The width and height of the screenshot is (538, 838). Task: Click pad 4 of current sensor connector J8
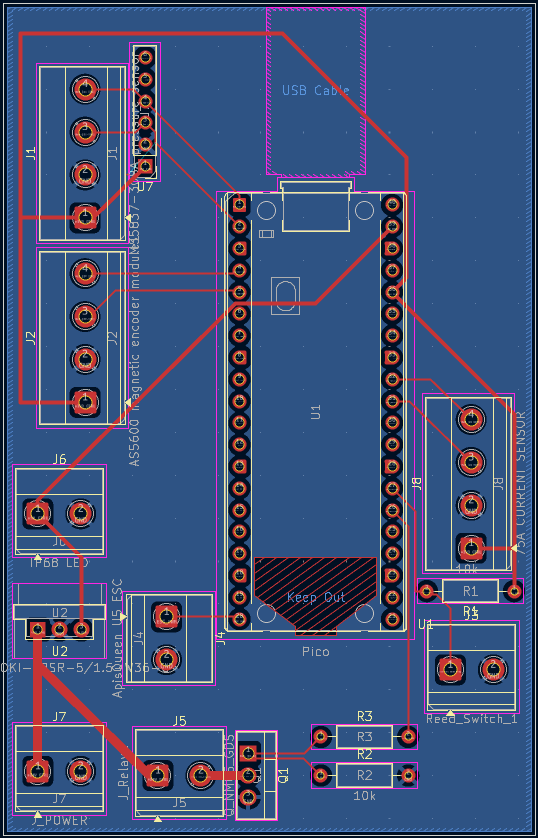pyautogui.click(x=471, y=420)
